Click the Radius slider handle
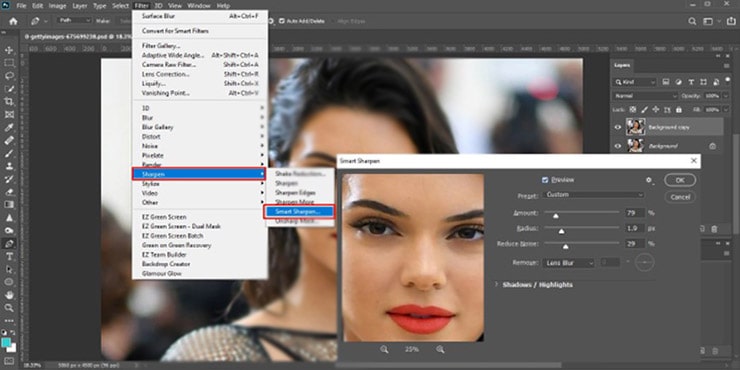Viewport: 740px width, 370px height. (x=561, y=231)
